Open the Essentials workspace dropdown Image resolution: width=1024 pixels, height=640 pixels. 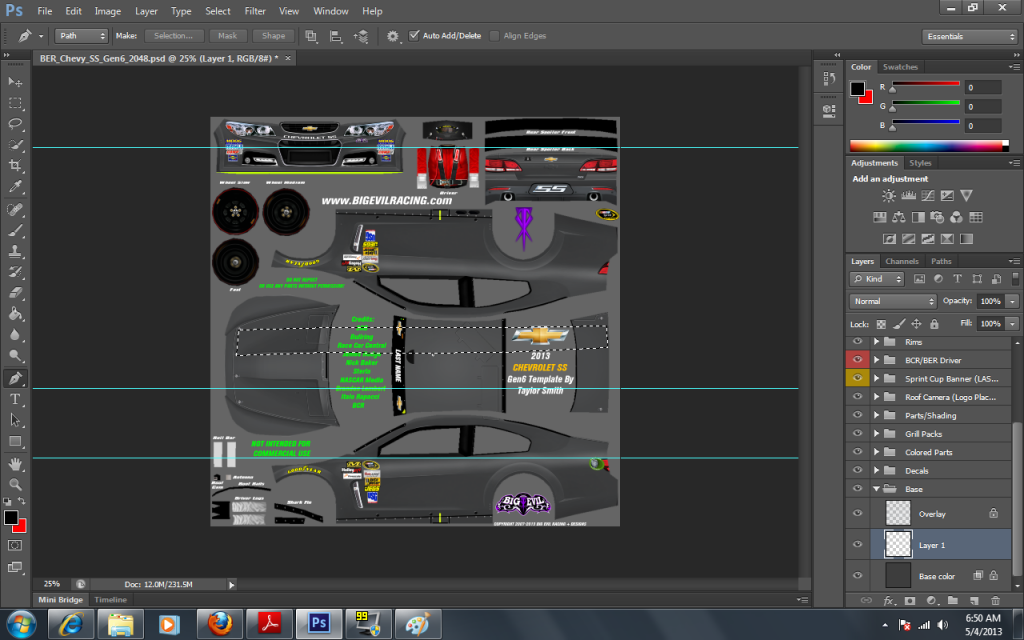click(970, 37)
